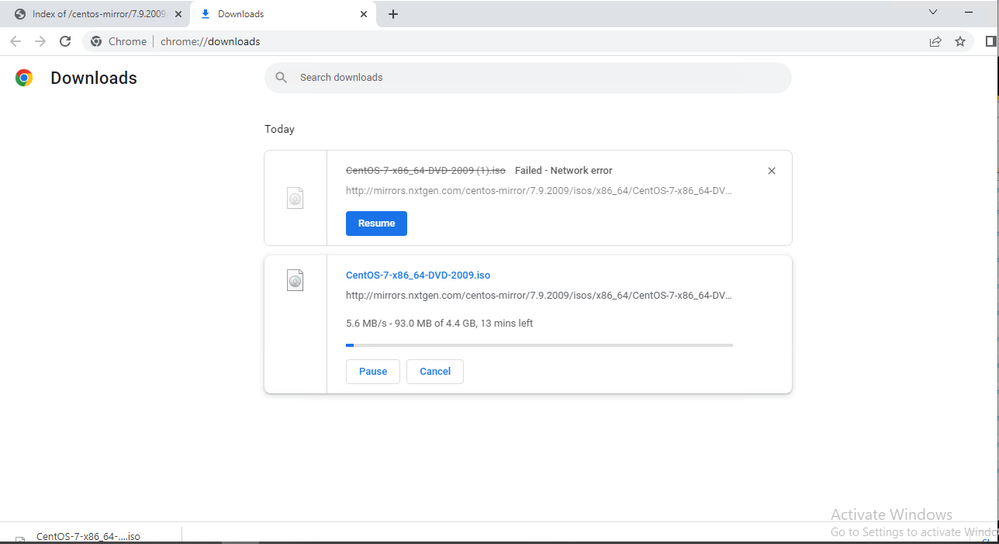
Task: Switch to Index of /centos-mirror tab
Action: point(95,14)
